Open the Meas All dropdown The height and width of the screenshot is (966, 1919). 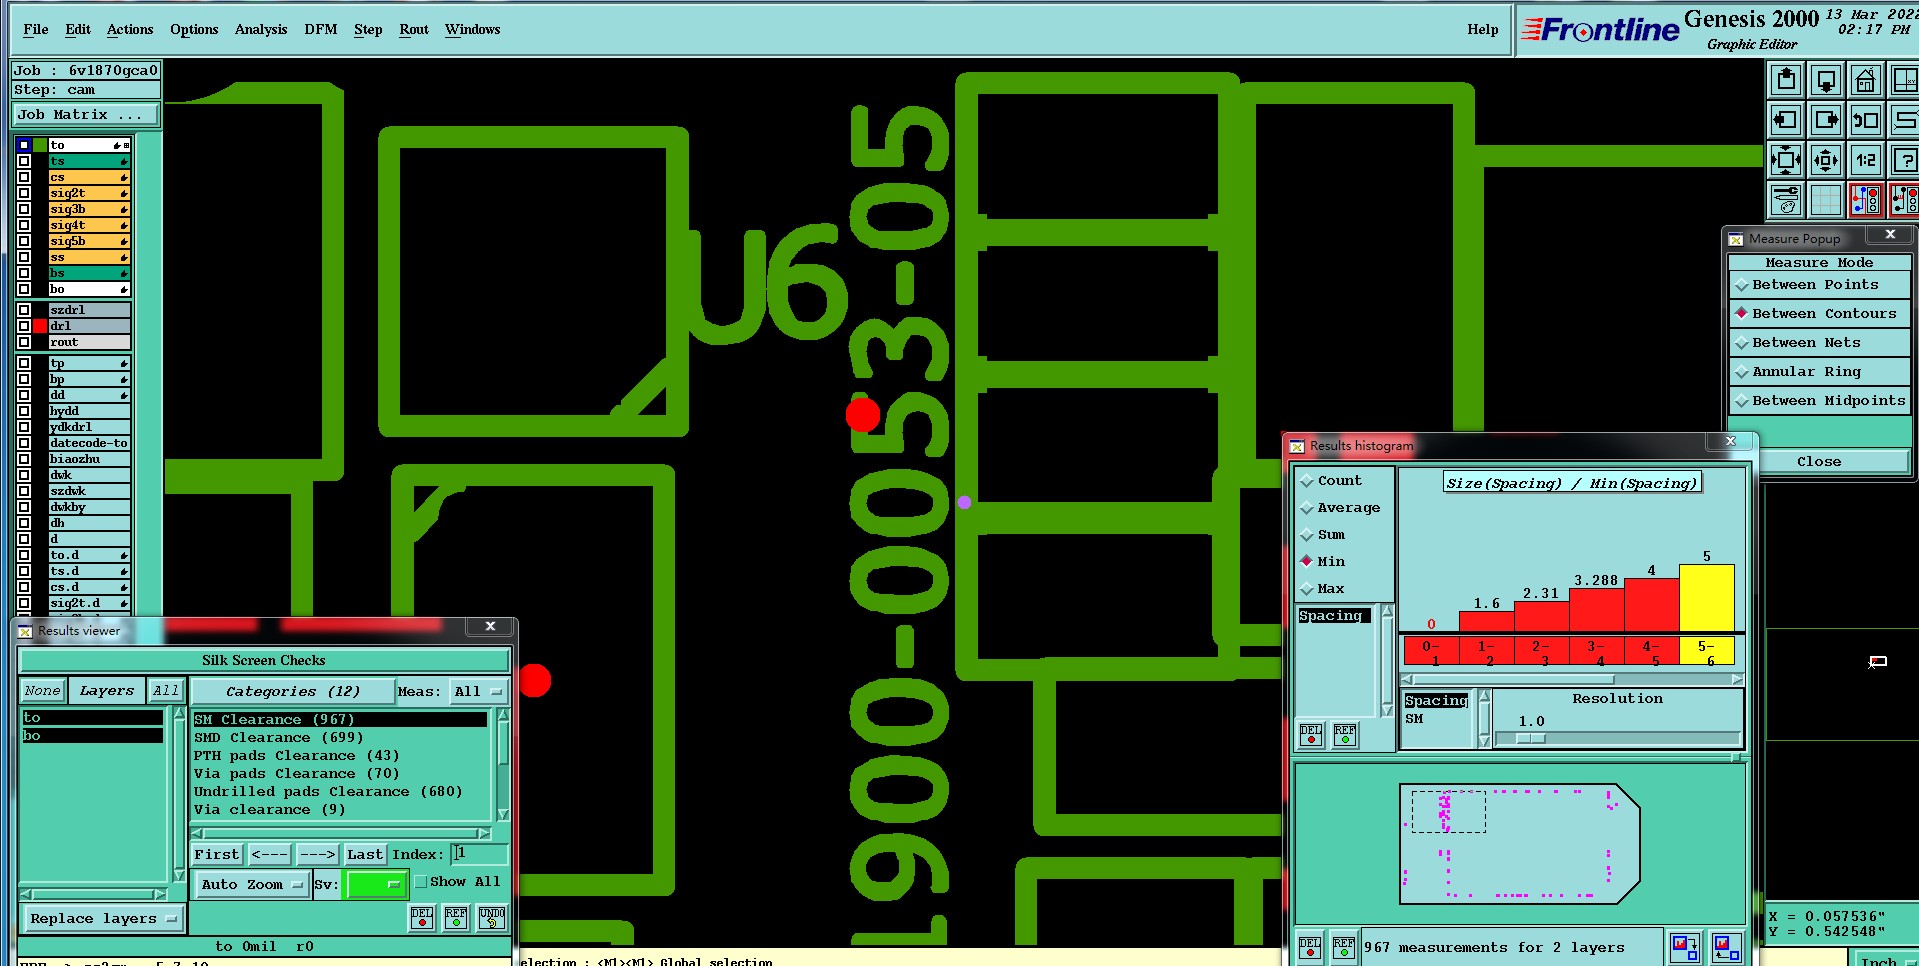pos(478,691)
